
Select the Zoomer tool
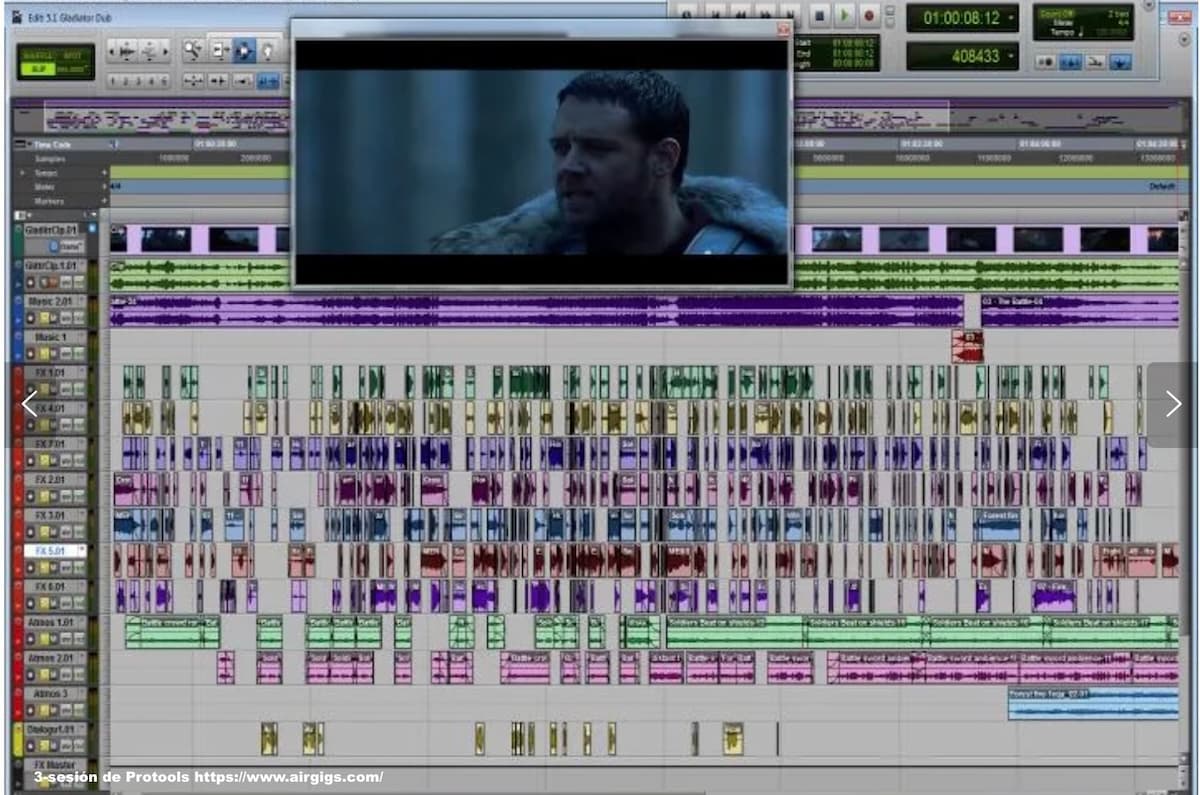tap(192, 50)
